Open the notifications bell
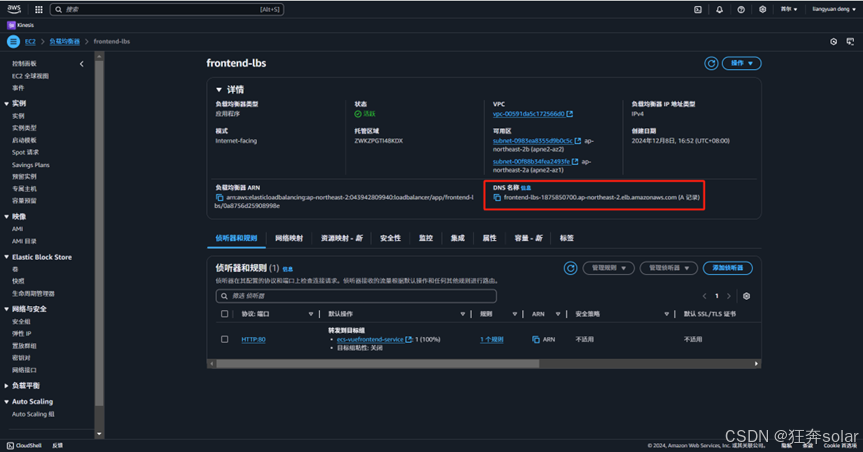The image size is (863, 452). [719, 9]
